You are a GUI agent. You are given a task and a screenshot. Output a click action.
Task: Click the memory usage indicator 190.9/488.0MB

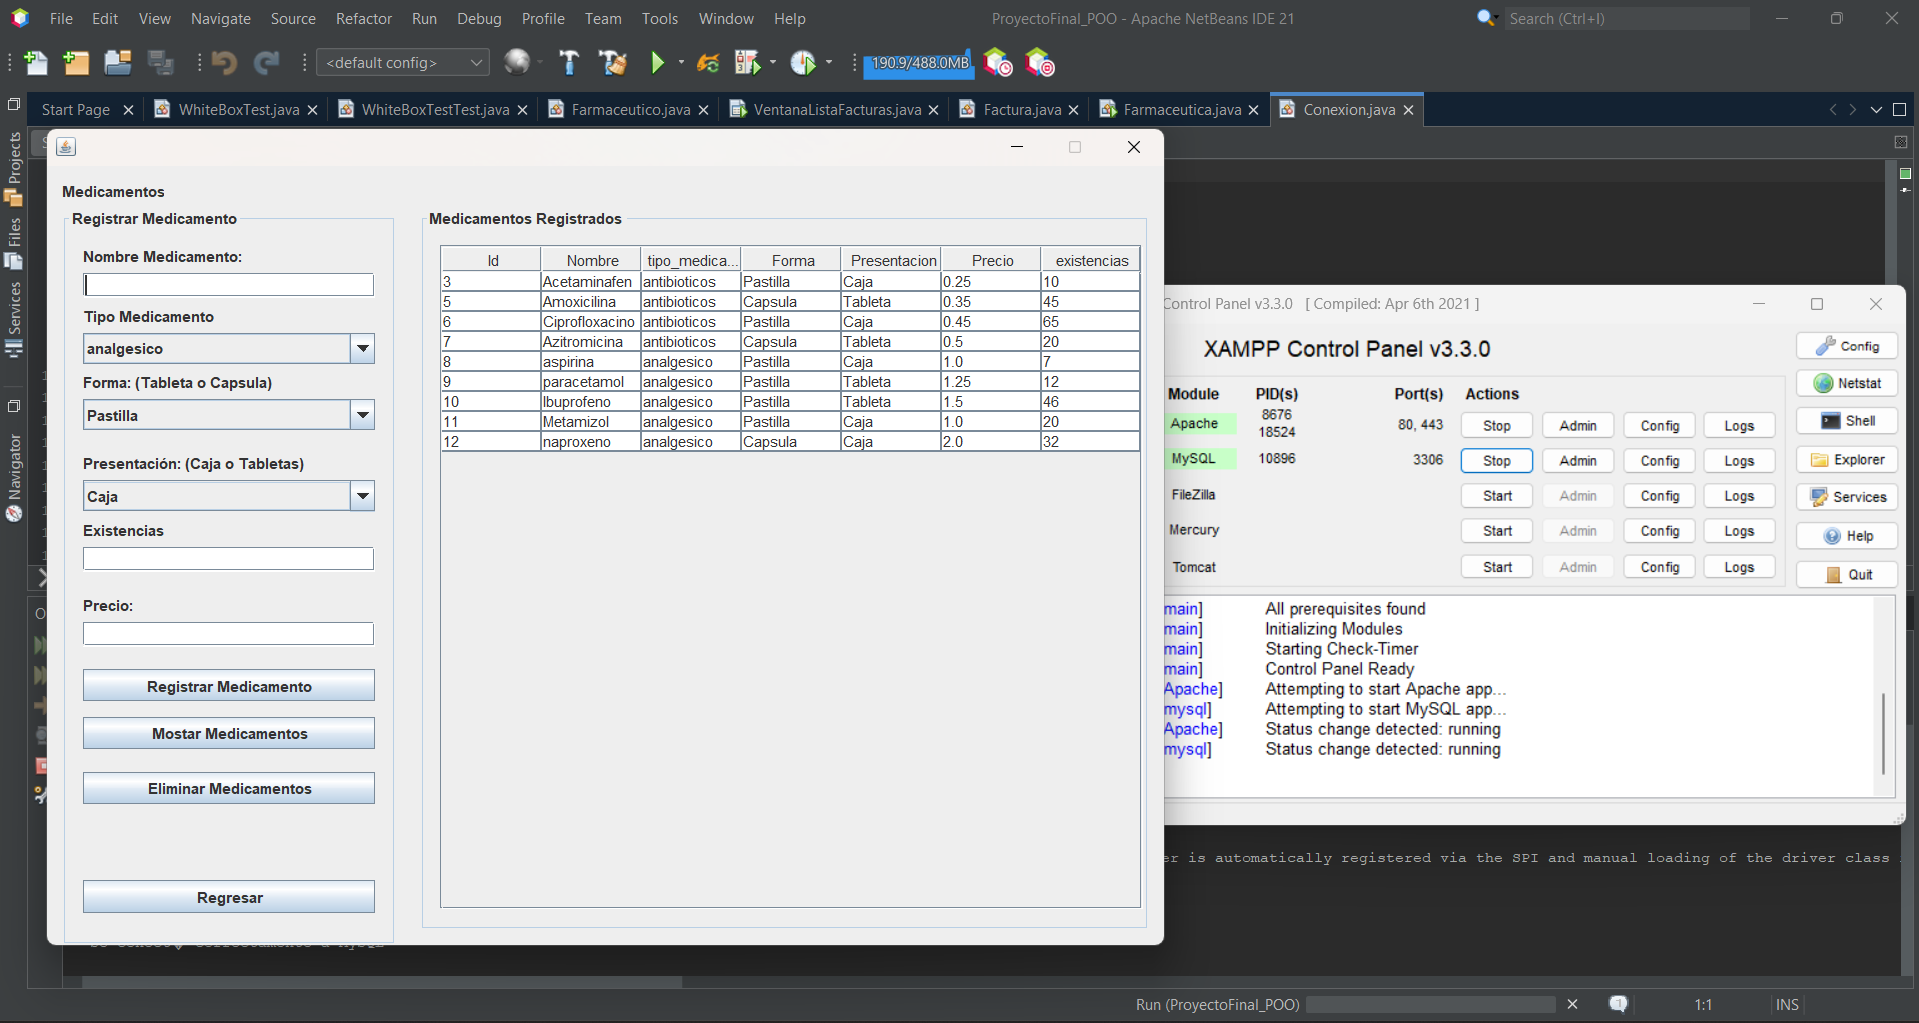[919, 63]
